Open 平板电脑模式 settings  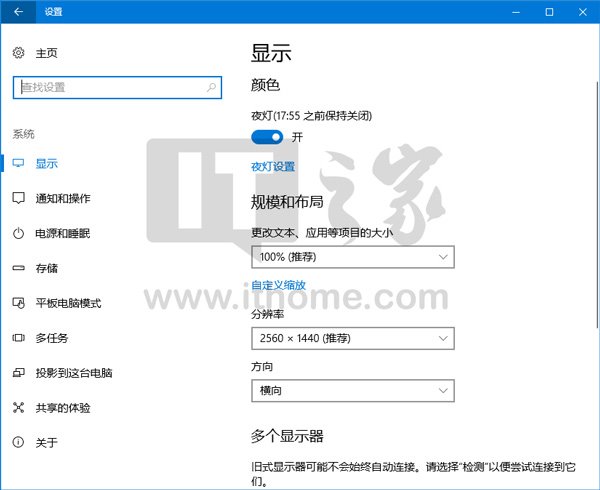pos(68,303)
